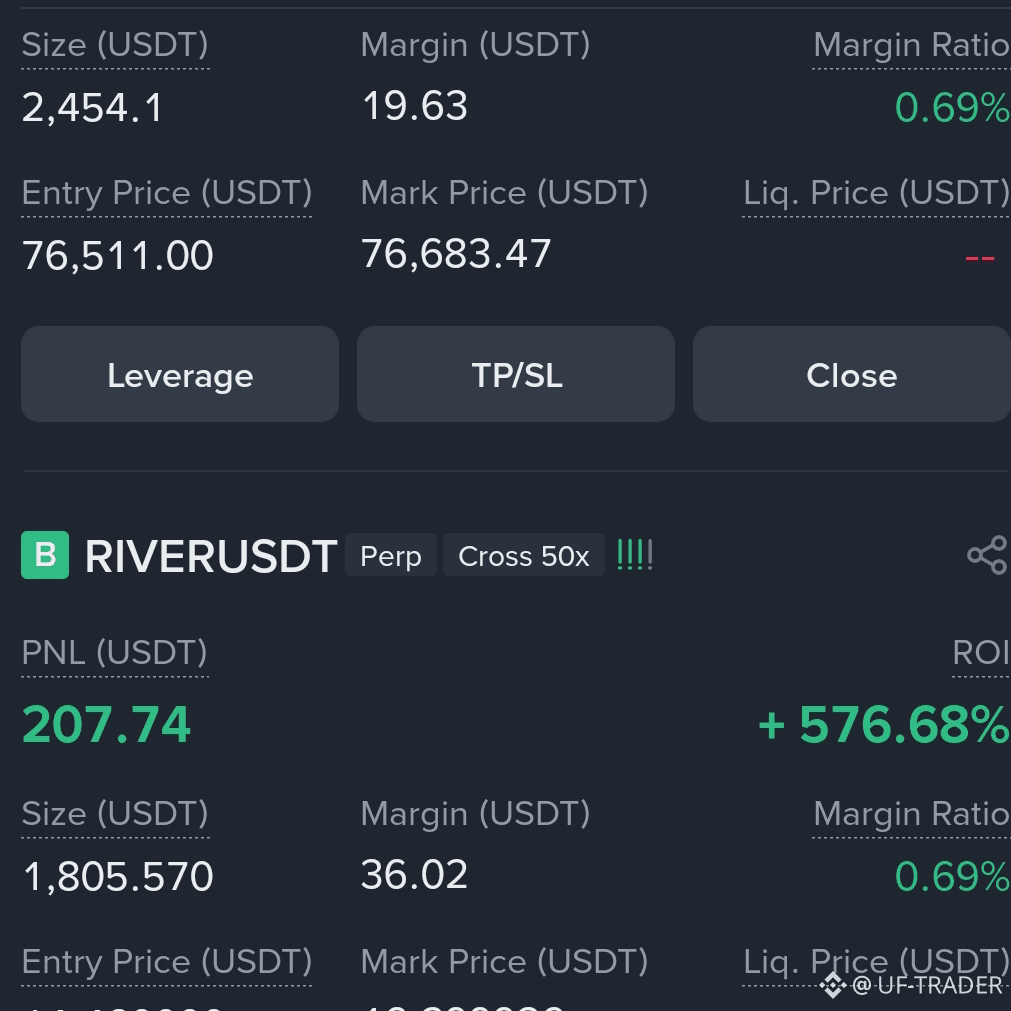Tap the green signal bars indicator icon
Viewport: 1011px width, 1011px height.
coord(635,555)
